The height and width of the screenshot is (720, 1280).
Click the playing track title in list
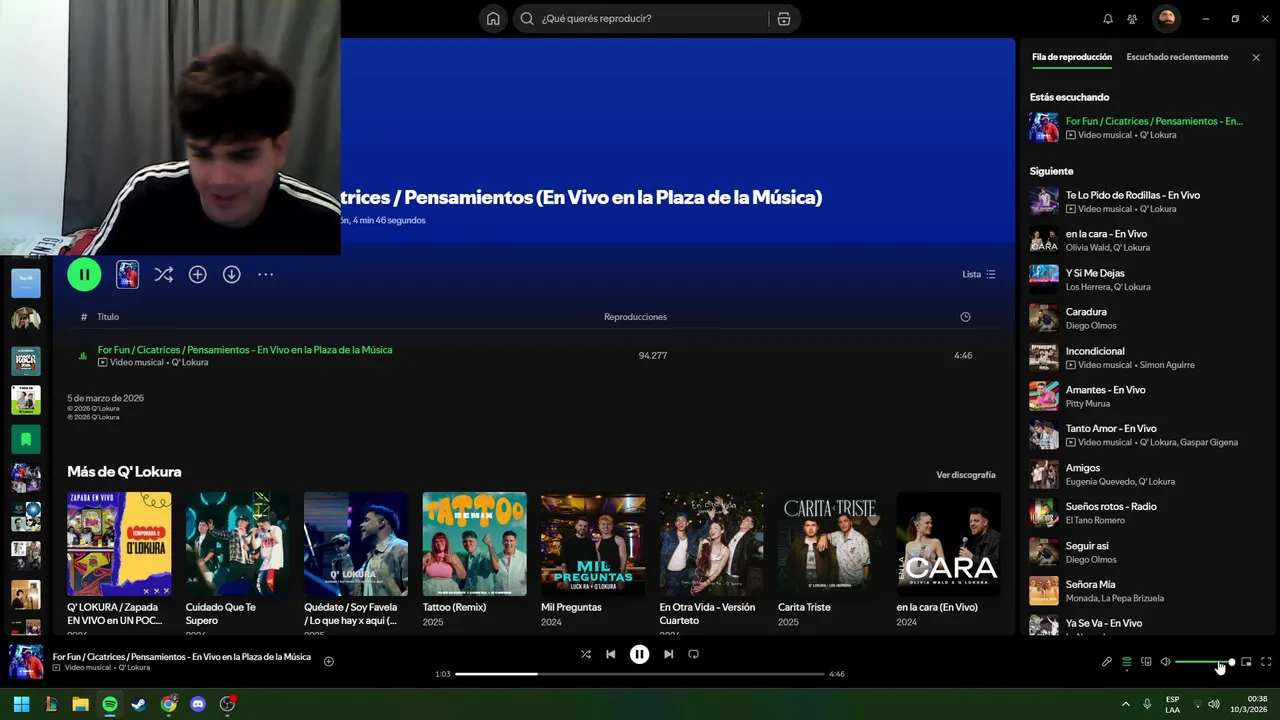click(x=245, y=350)
